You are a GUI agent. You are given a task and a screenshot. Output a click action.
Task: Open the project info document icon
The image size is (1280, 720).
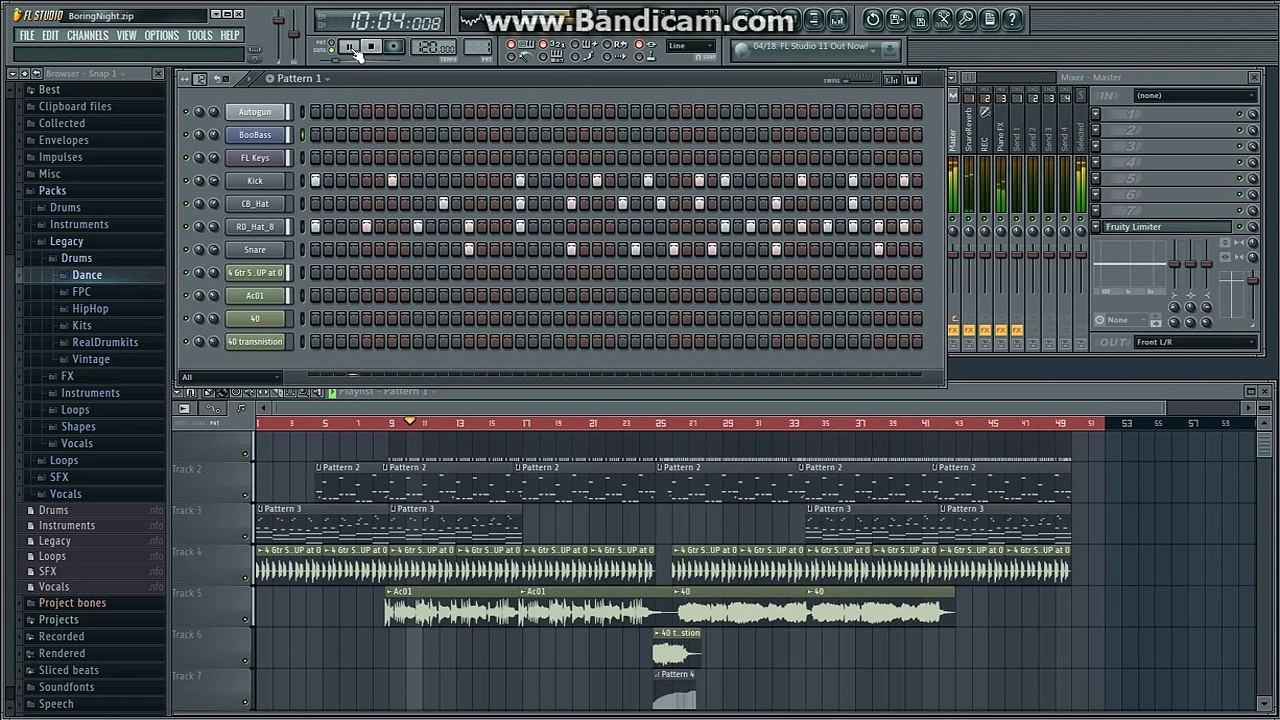point(989,19)
